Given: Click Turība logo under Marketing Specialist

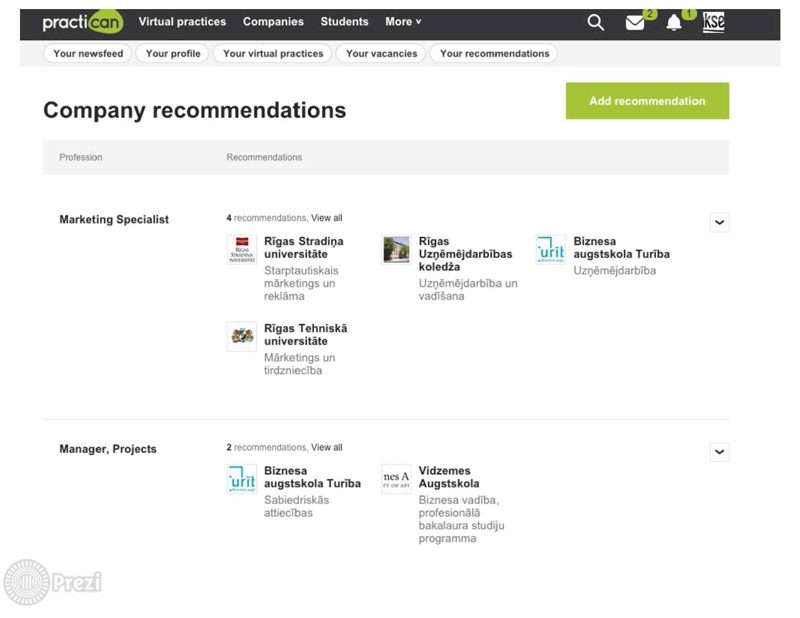Looking at the screenshot, I should click(551, 250).
